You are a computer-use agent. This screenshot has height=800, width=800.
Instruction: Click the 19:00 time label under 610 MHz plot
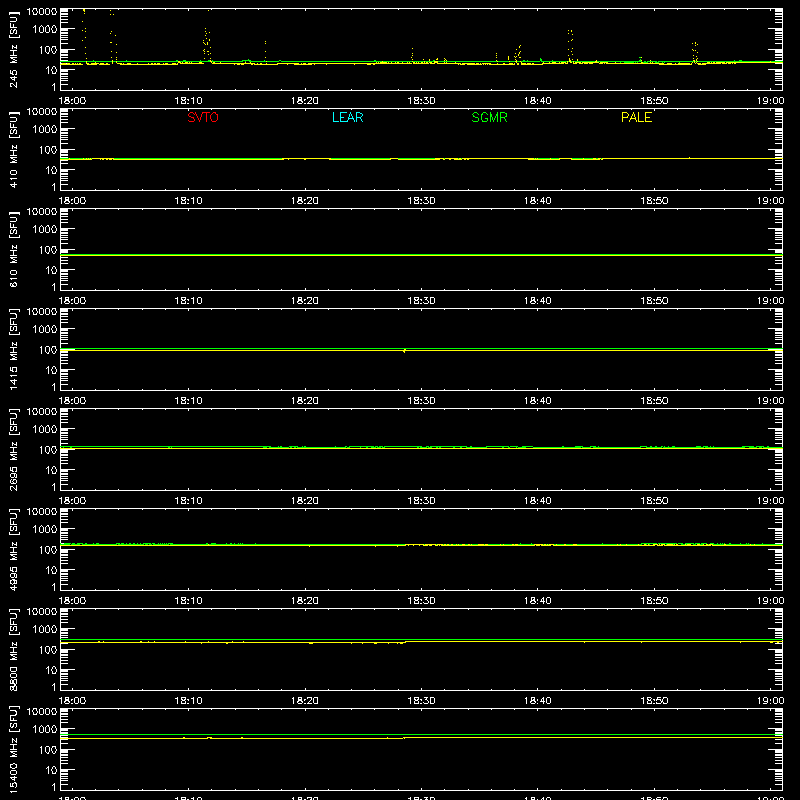pyautogui.click(x=770, y=301)
